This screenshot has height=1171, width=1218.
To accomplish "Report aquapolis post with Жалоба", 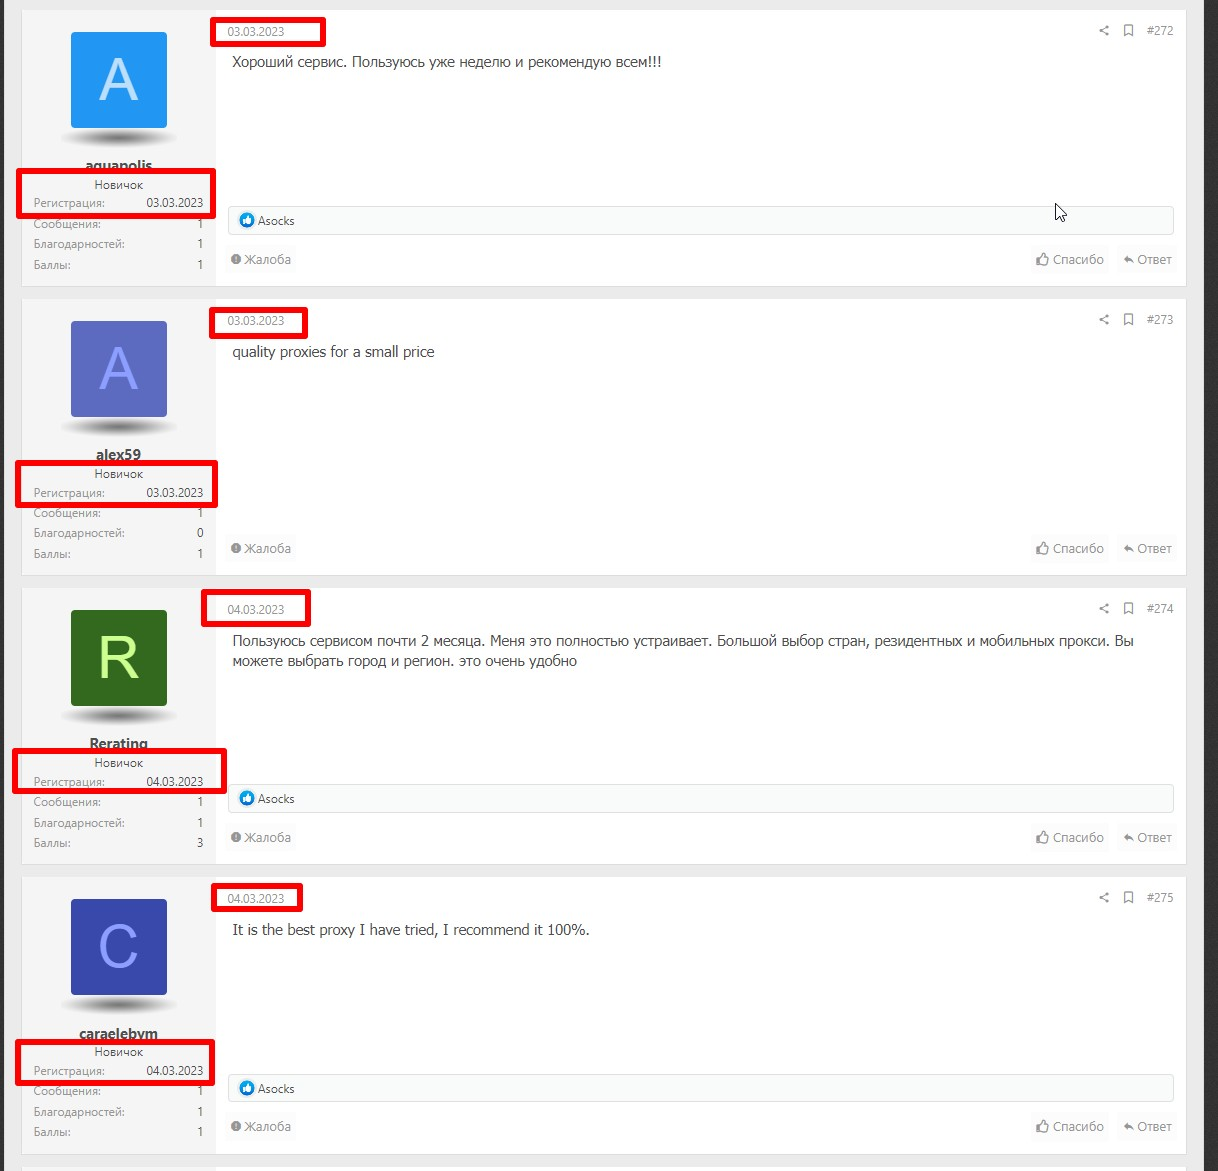I will 261,260.
